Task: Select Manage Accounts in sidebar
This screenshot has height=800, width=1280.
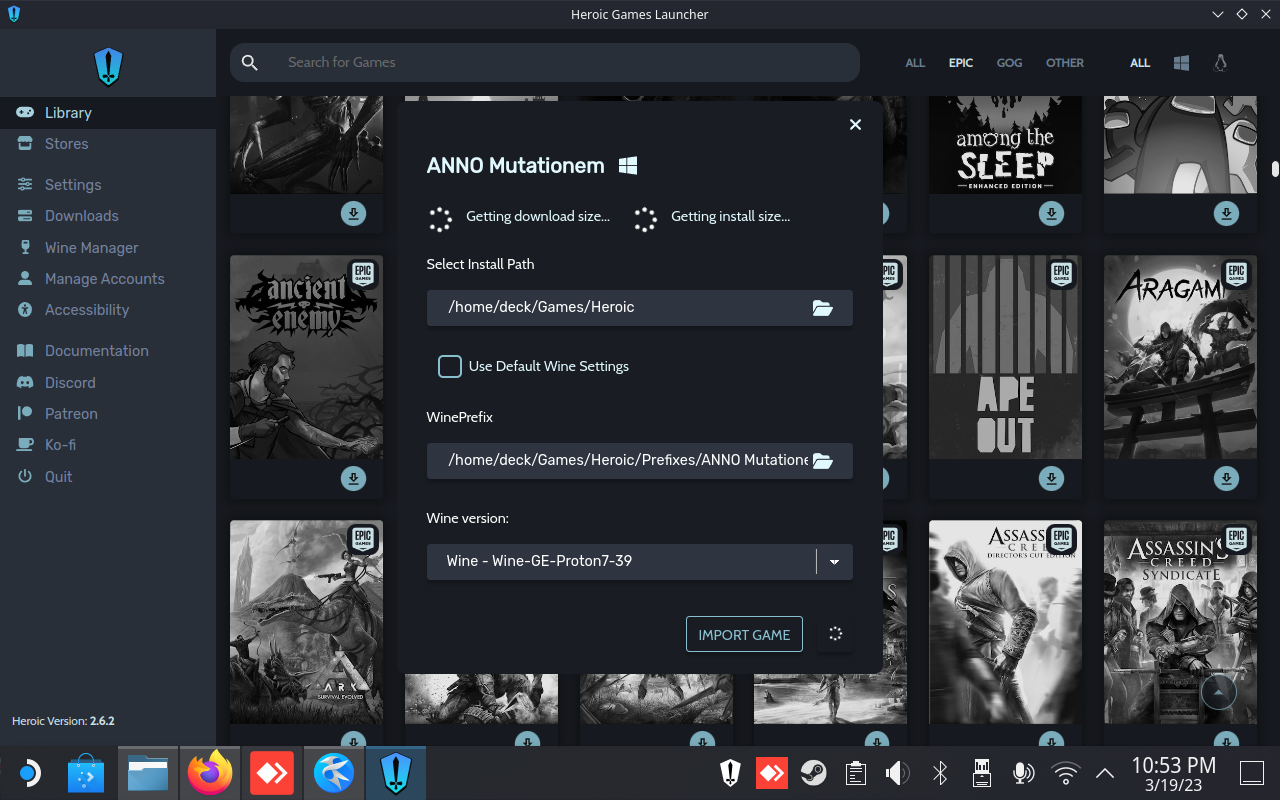Action: click(x=108, y=279)
